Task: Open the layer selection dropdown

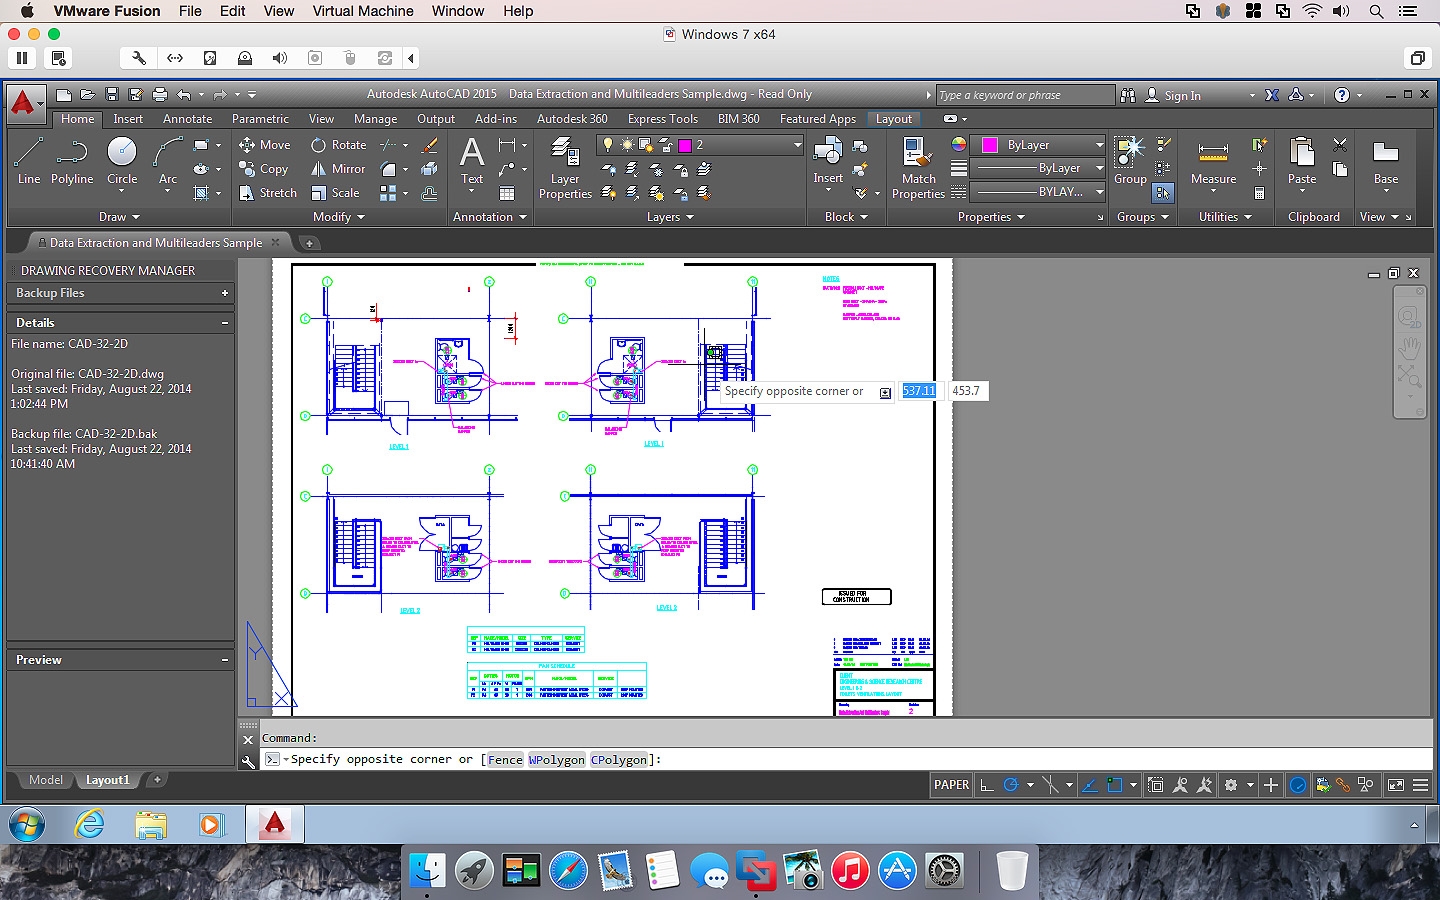Action: point(797,145)
